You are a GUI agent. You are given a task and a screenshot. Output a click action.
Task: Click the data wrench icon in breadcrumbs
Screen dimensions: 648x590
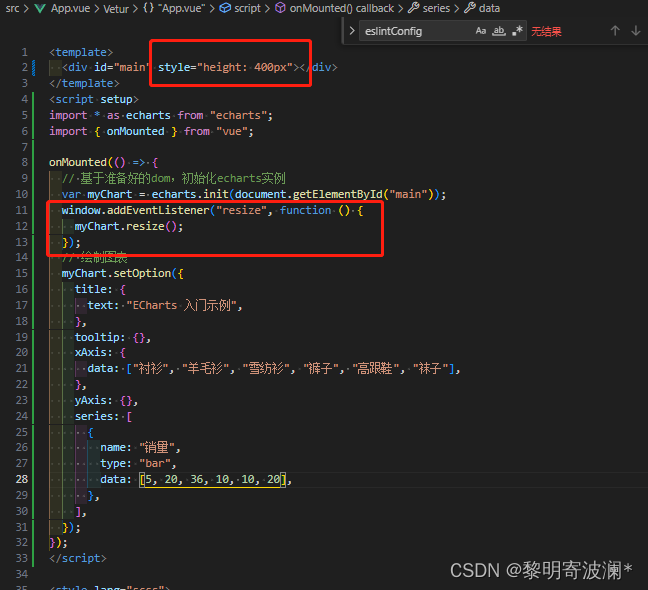(469, 8)
